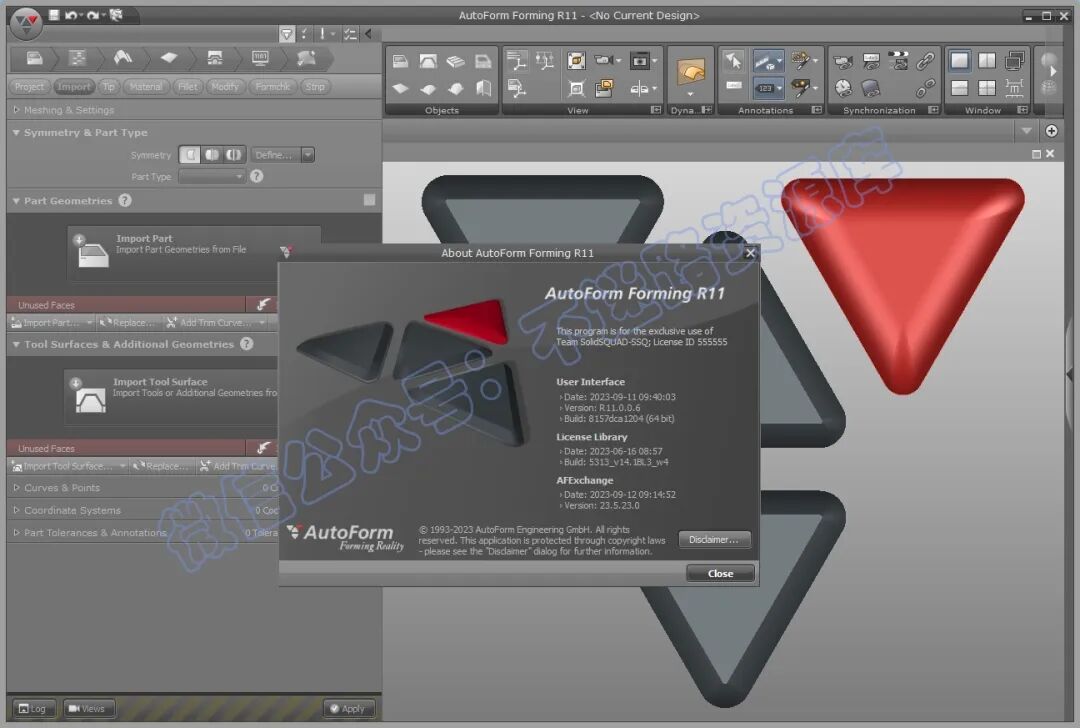The height and width of the screenshot is (728, 1080).
Task: Click the book-shaped icon in Objects group
Action: pyautogui.click(x=484, y=88)
